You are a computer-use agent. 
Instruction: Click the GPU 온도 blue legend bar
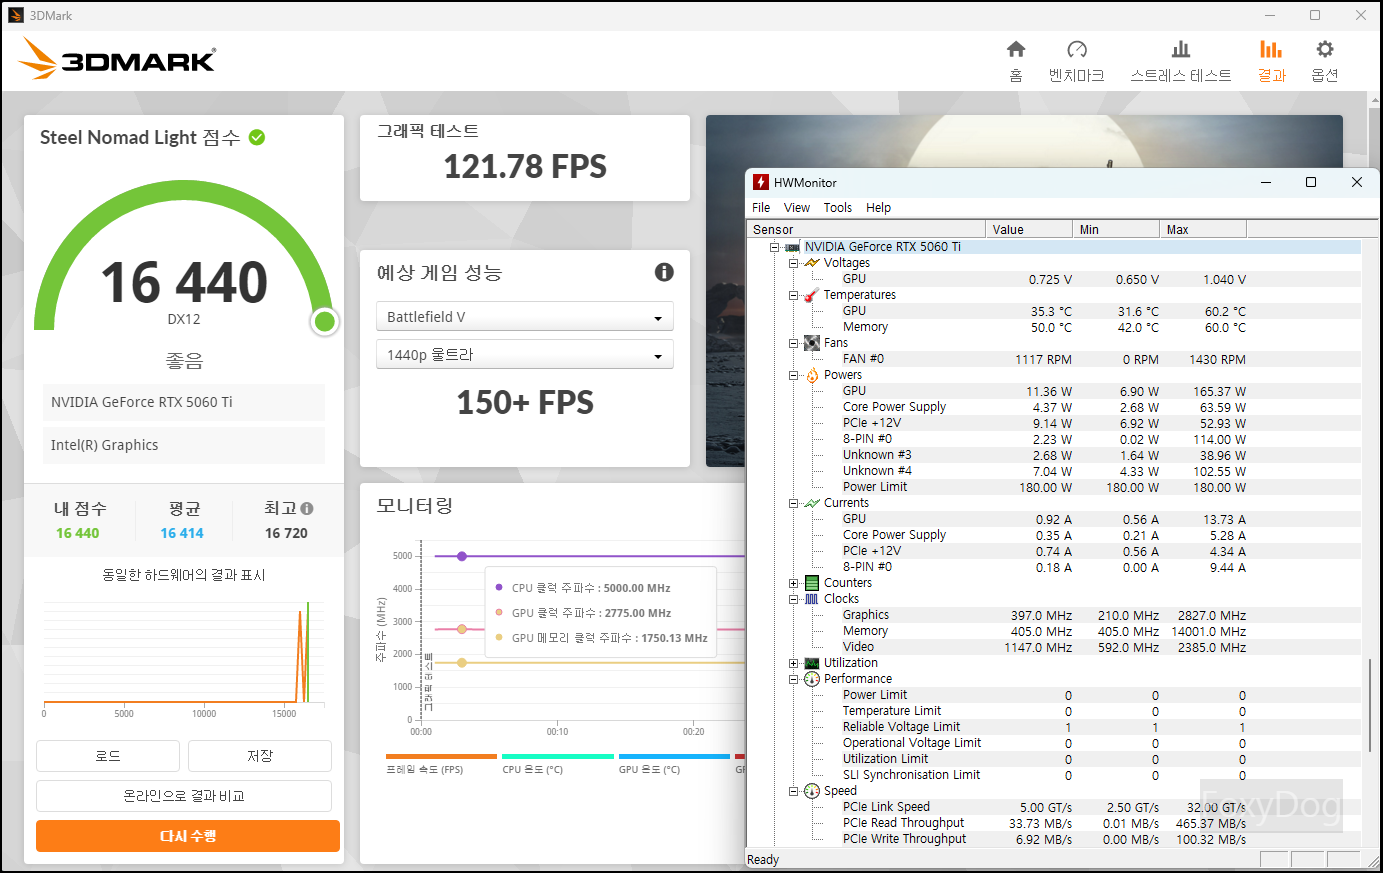(x=674, y=756)
